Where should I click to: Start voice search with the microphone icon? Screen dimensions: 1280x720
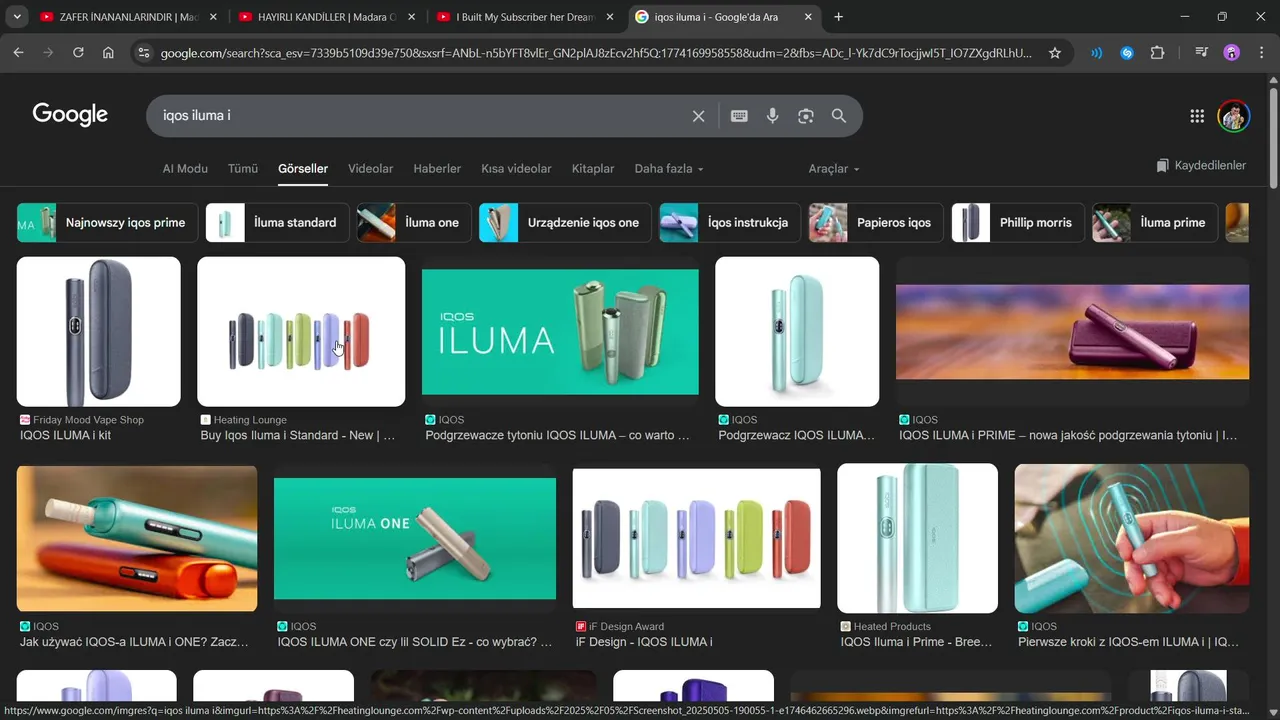point(772,116)
